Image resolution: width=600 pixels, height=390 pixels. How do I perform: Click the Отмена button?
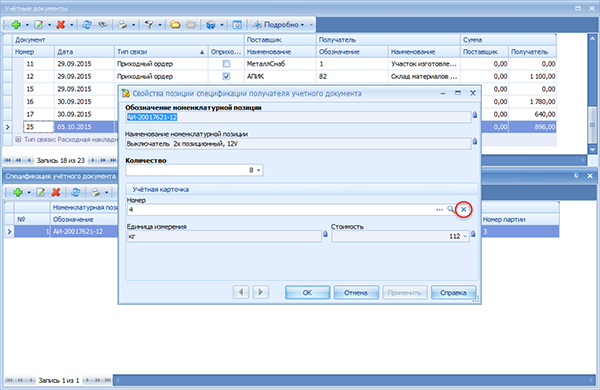[x=356, y=292]
